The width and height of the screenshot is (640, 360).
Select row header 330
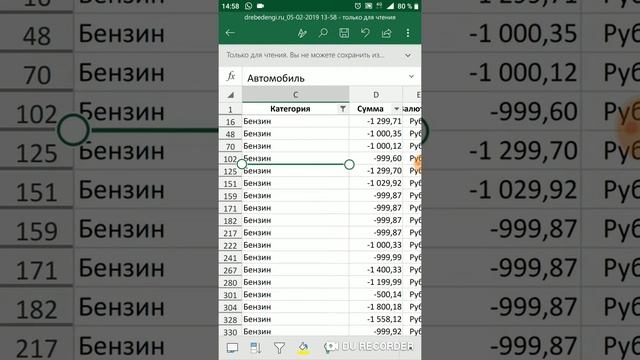click(230, 332)
